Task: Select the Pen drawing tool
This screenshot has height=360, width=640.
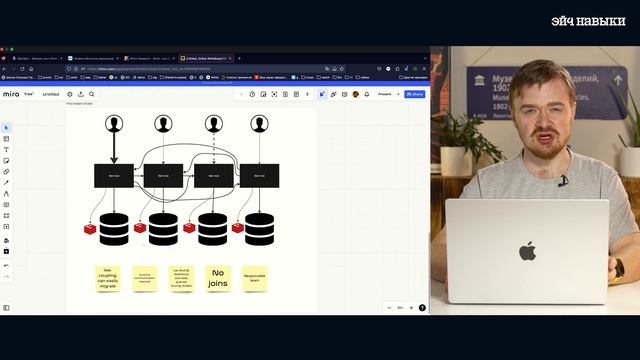Action: tap(6, 194)
